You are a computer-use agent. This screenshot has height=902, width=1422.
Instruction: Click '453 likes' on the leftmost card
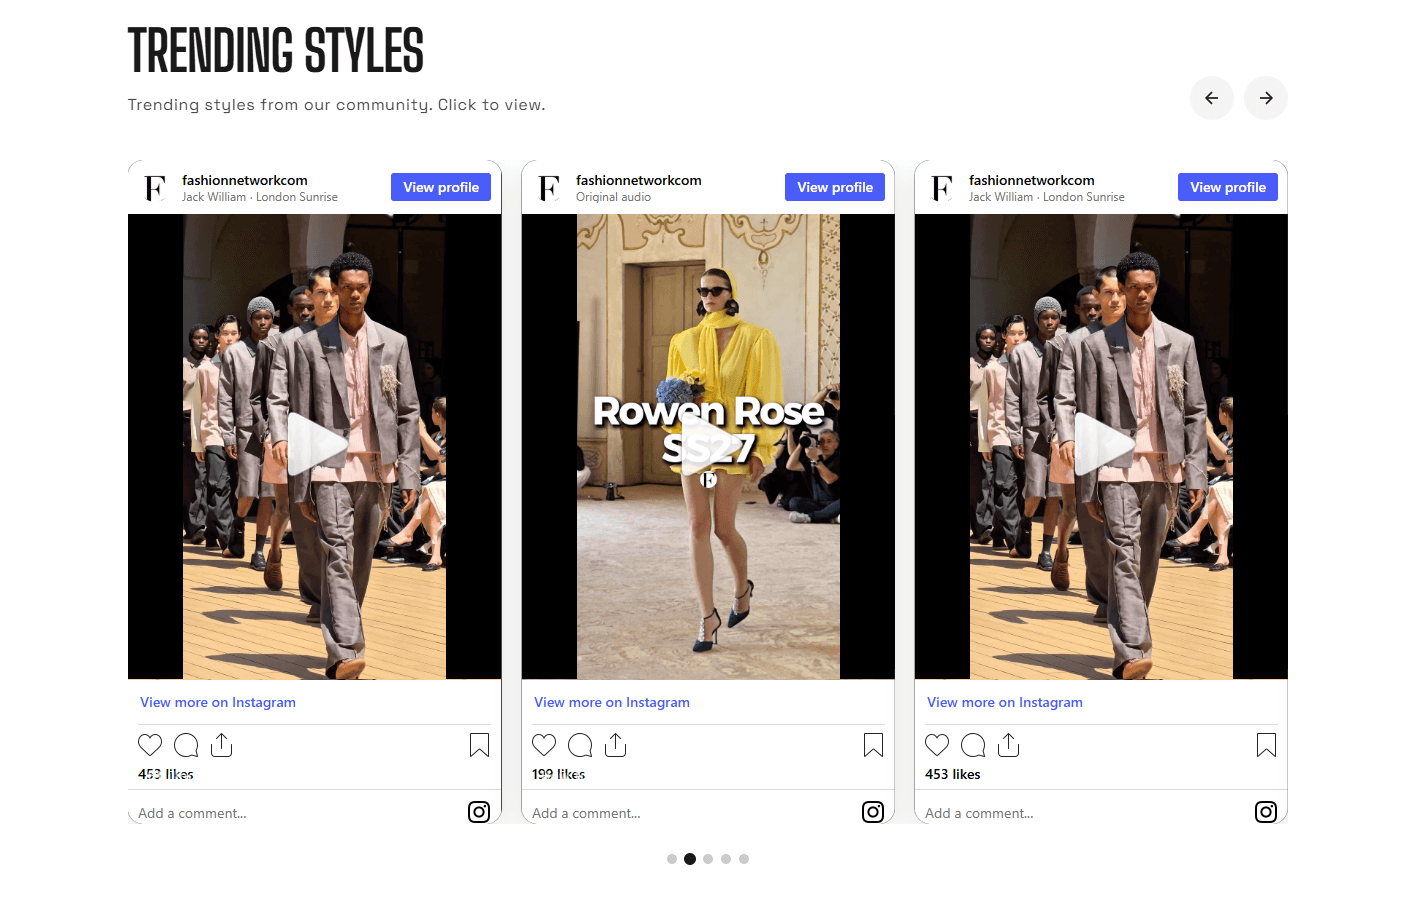166,774
